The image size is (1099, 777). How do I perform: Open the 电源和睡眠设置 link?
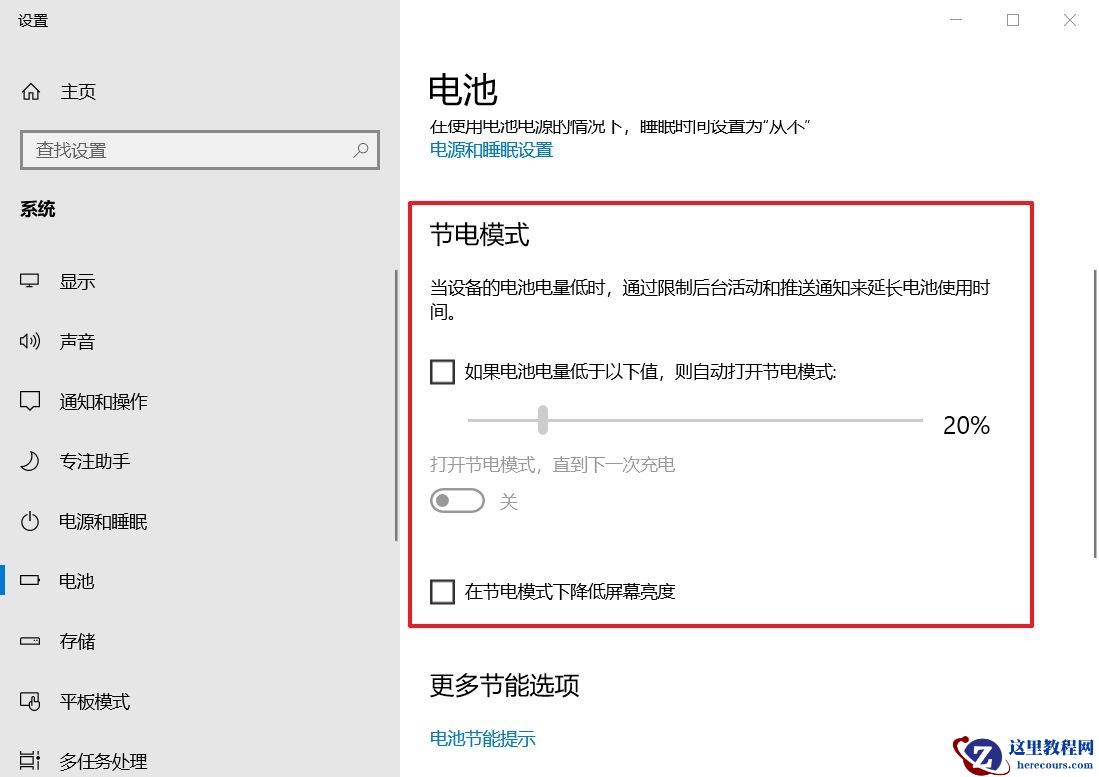click(x=491, y=150)
